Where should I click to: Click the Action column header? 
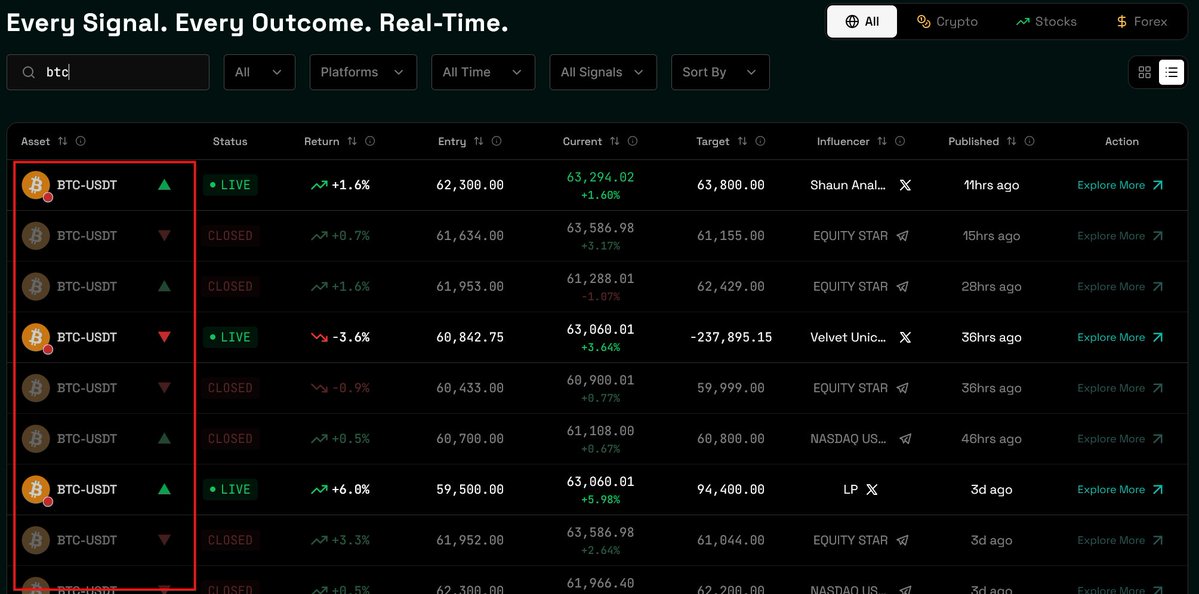pyautogui.click(x=1122, y=141)
